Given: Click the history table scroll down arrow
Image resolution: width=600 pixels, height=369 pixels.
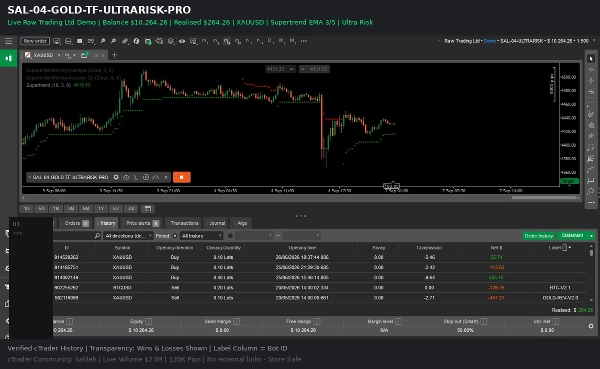Looking at the screenshot, I should tap(592, 300).
